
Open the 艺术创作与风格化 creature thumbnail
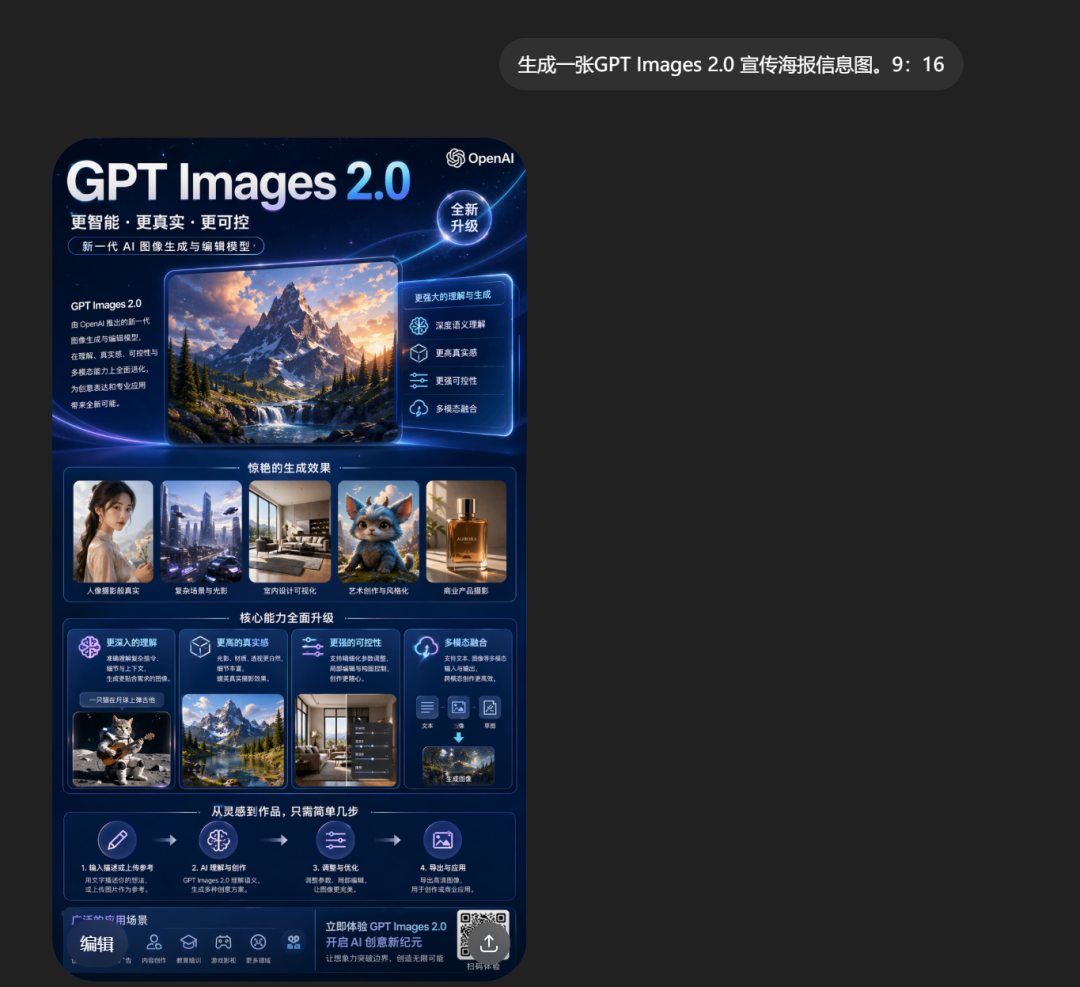click(378, 531)
